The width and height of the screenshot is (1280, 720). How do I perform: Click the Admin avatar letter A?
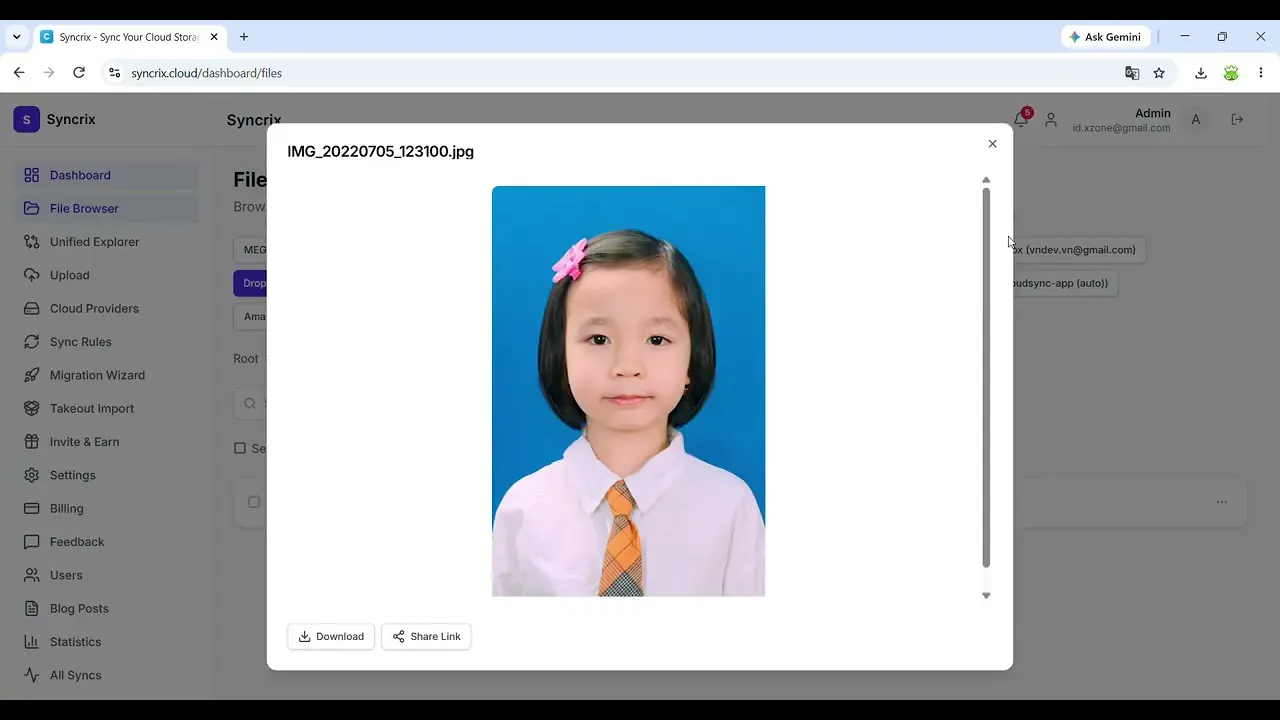[1195, 119]
